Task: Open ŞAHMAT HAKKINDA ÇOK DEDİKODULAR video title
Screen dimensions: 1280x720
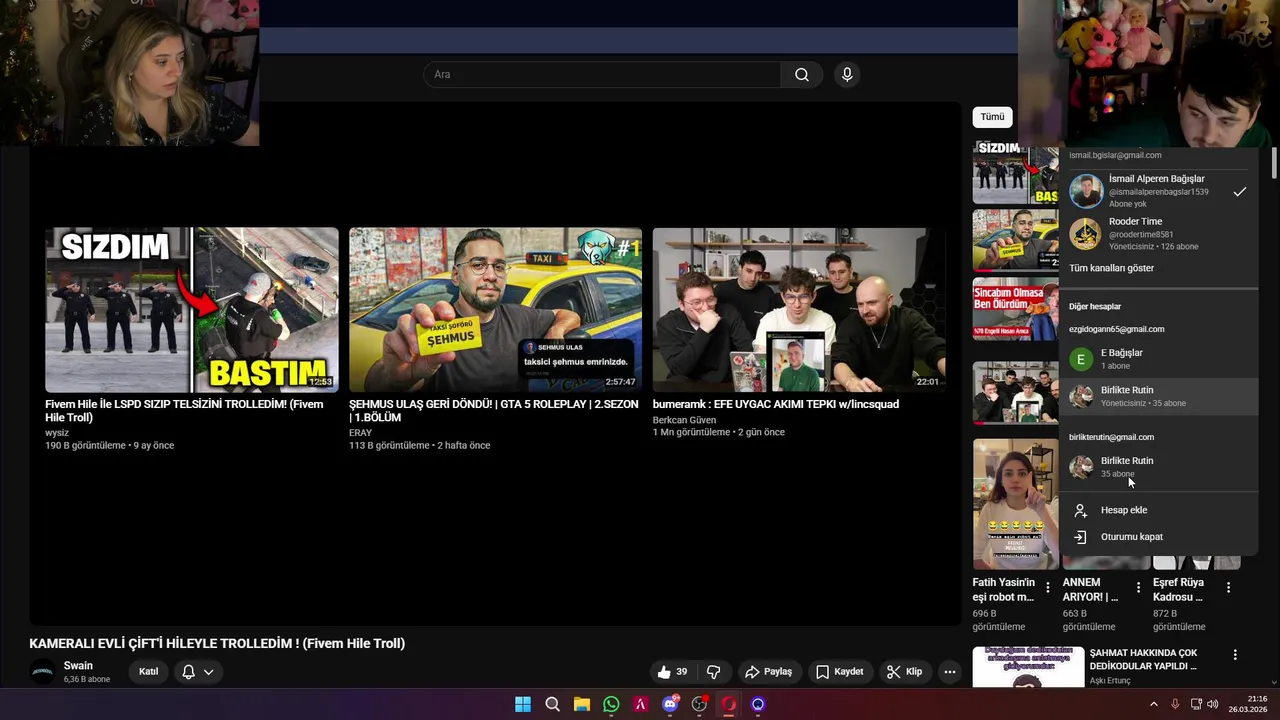Action: point(1143,659)
